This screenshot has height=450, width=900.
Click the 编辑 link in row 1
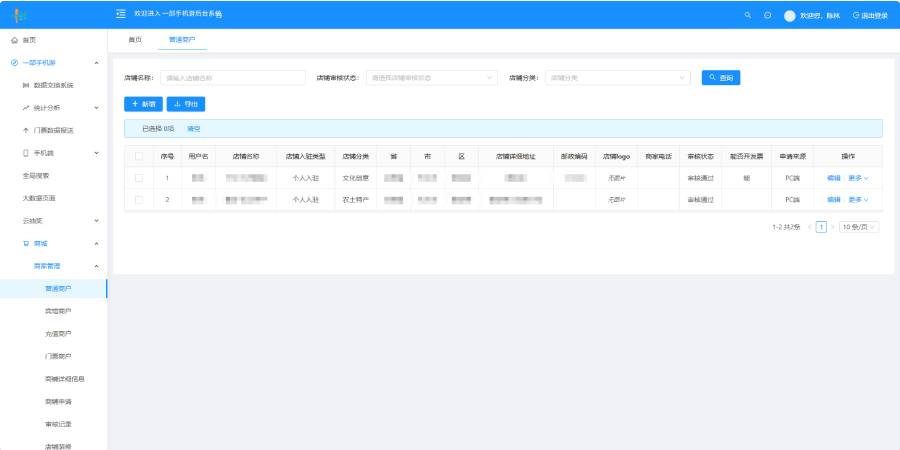(833, 178)
